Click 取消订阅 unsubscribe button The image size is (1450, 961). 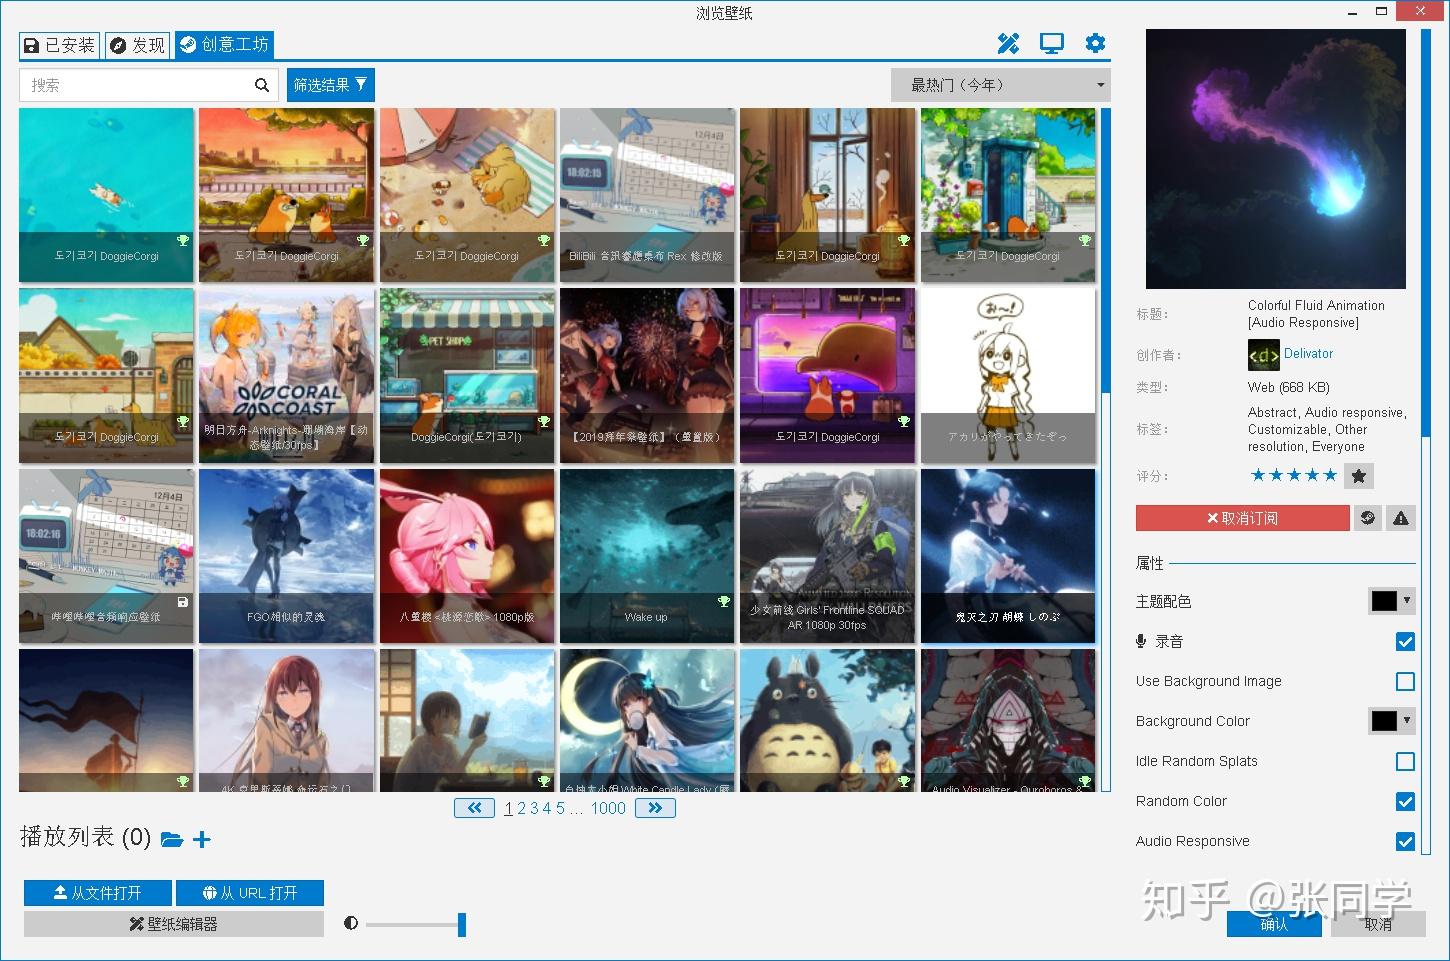tap(1243, 518)
